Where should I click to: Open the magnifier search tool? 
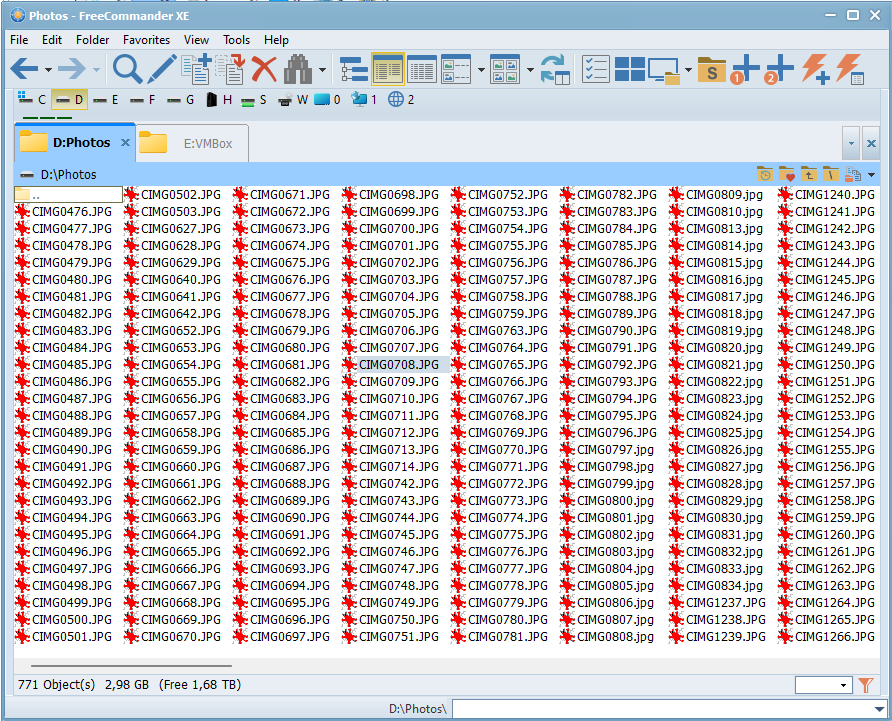pyautogui.click(x=127, y=69)
